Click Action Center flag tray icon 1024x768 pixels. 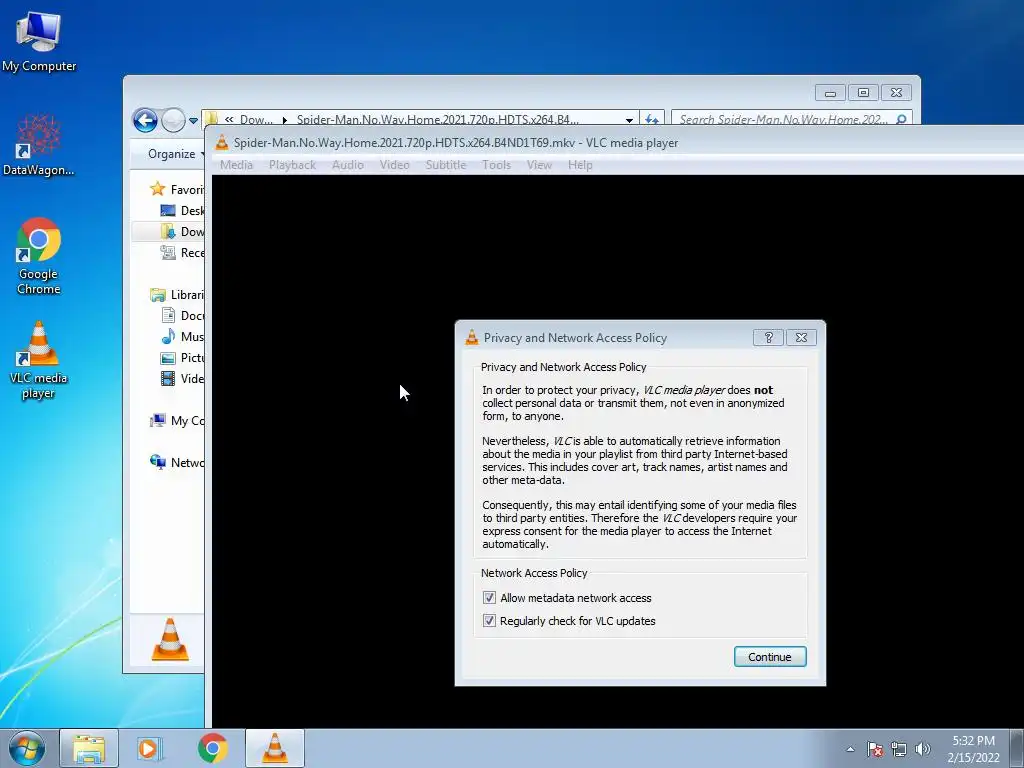point(875,749)
